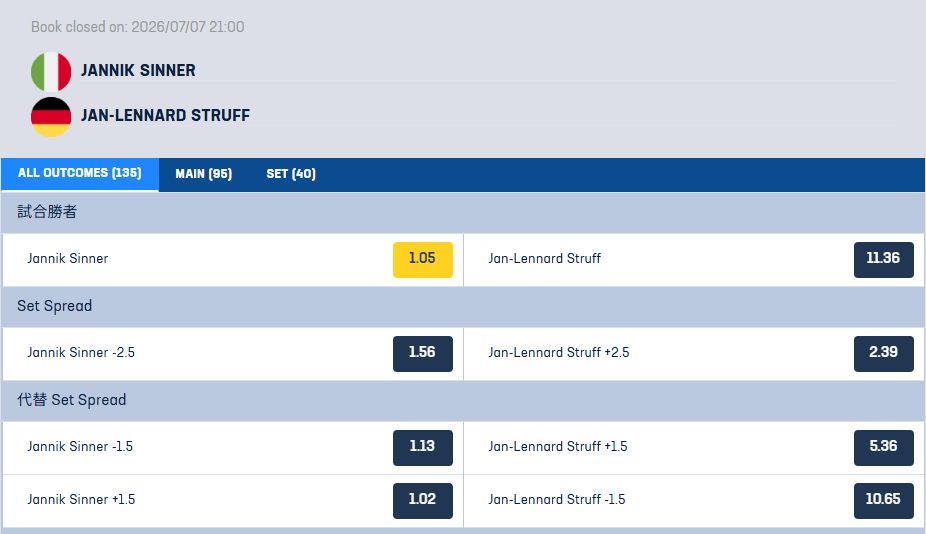Collapse the Set Spread market header
926x534 pixels.
(463, 307)
